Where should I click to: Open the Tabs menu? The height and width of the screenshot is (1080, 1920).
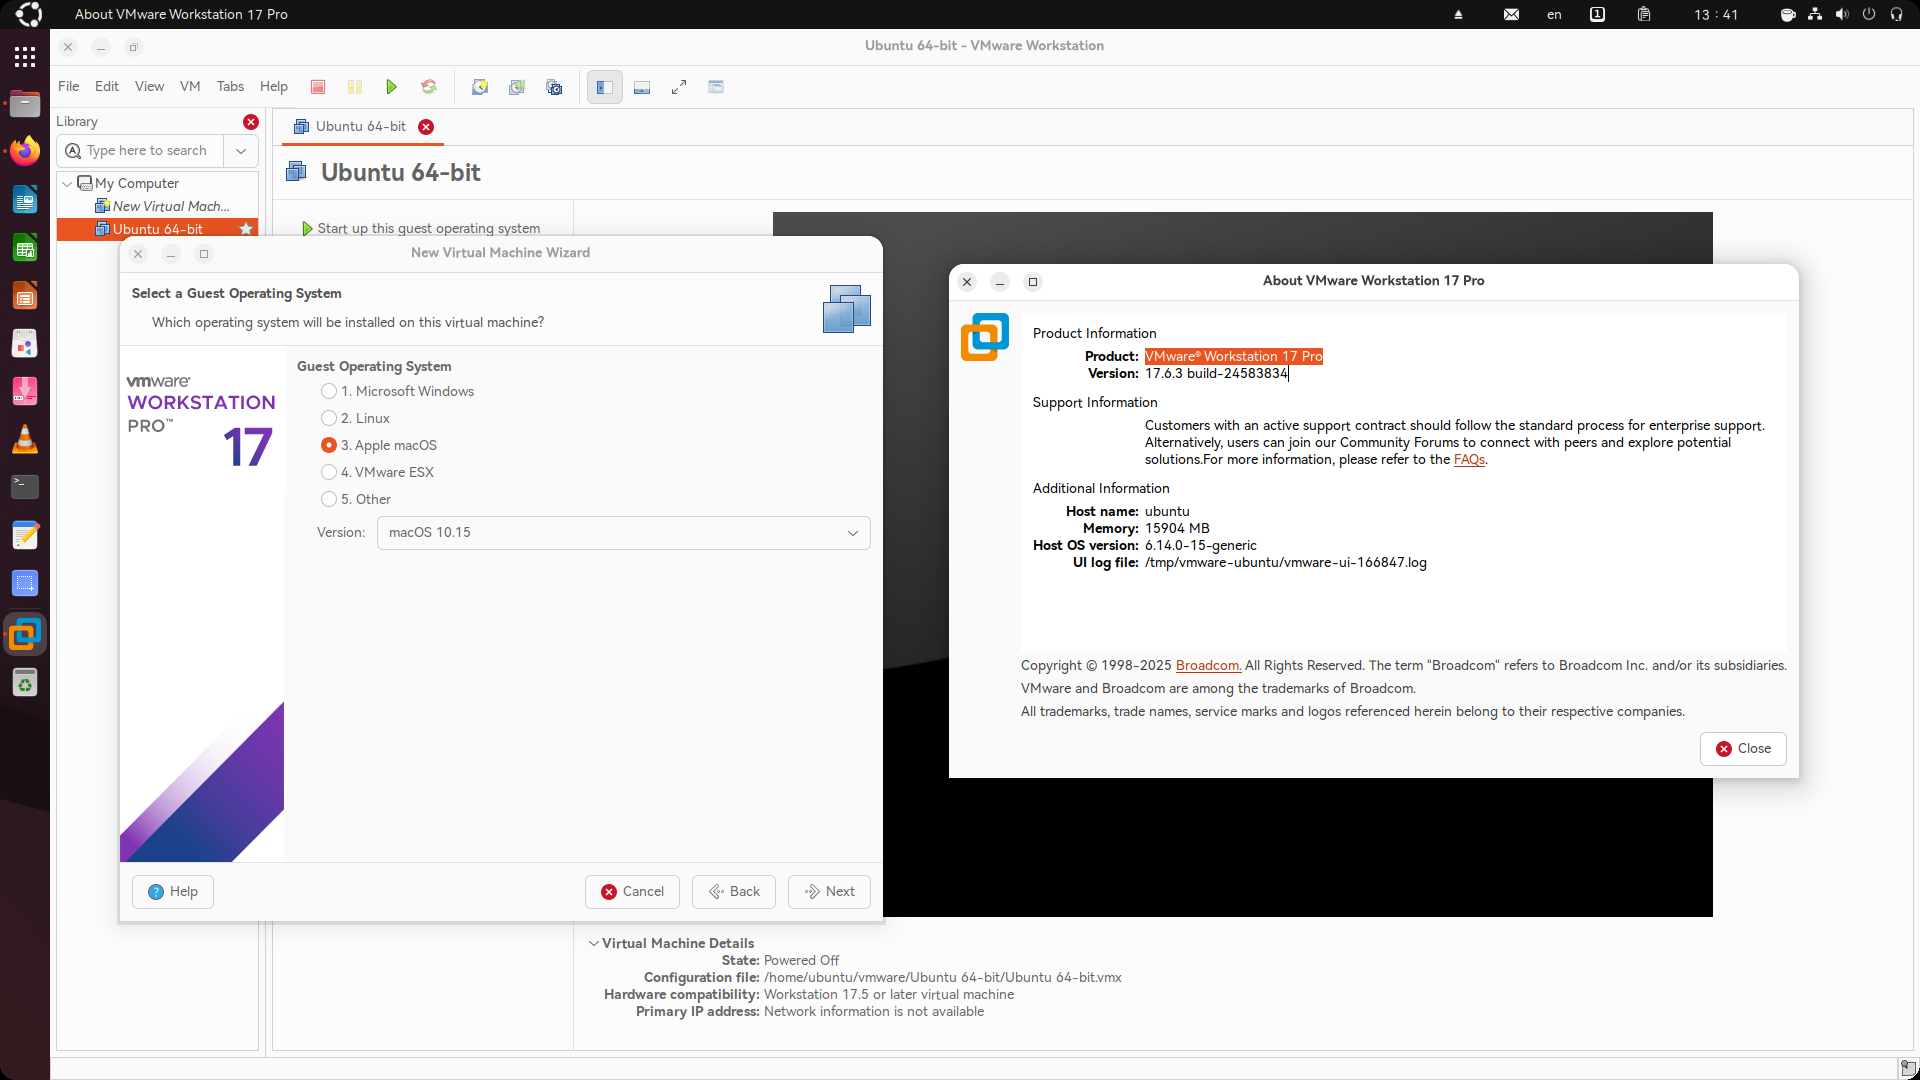[230, 87]
